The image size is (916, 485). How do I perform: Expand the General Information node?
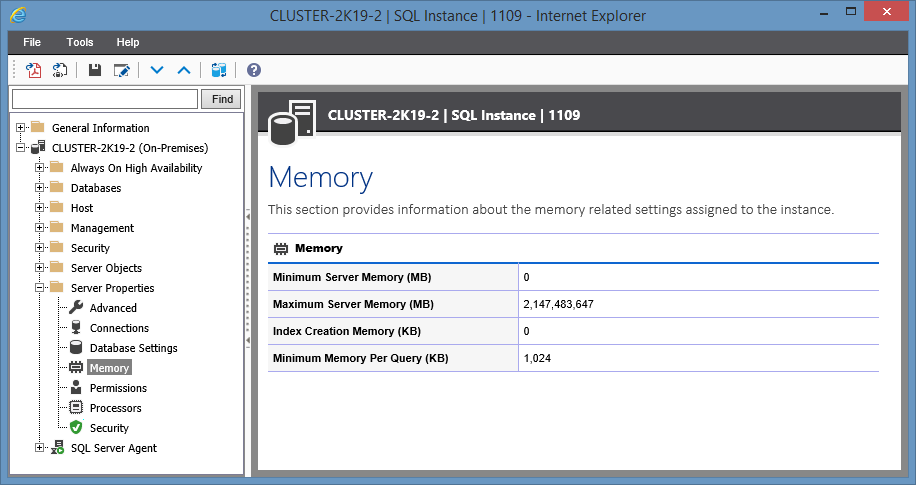pyautogui.click(x=20, y=127)
